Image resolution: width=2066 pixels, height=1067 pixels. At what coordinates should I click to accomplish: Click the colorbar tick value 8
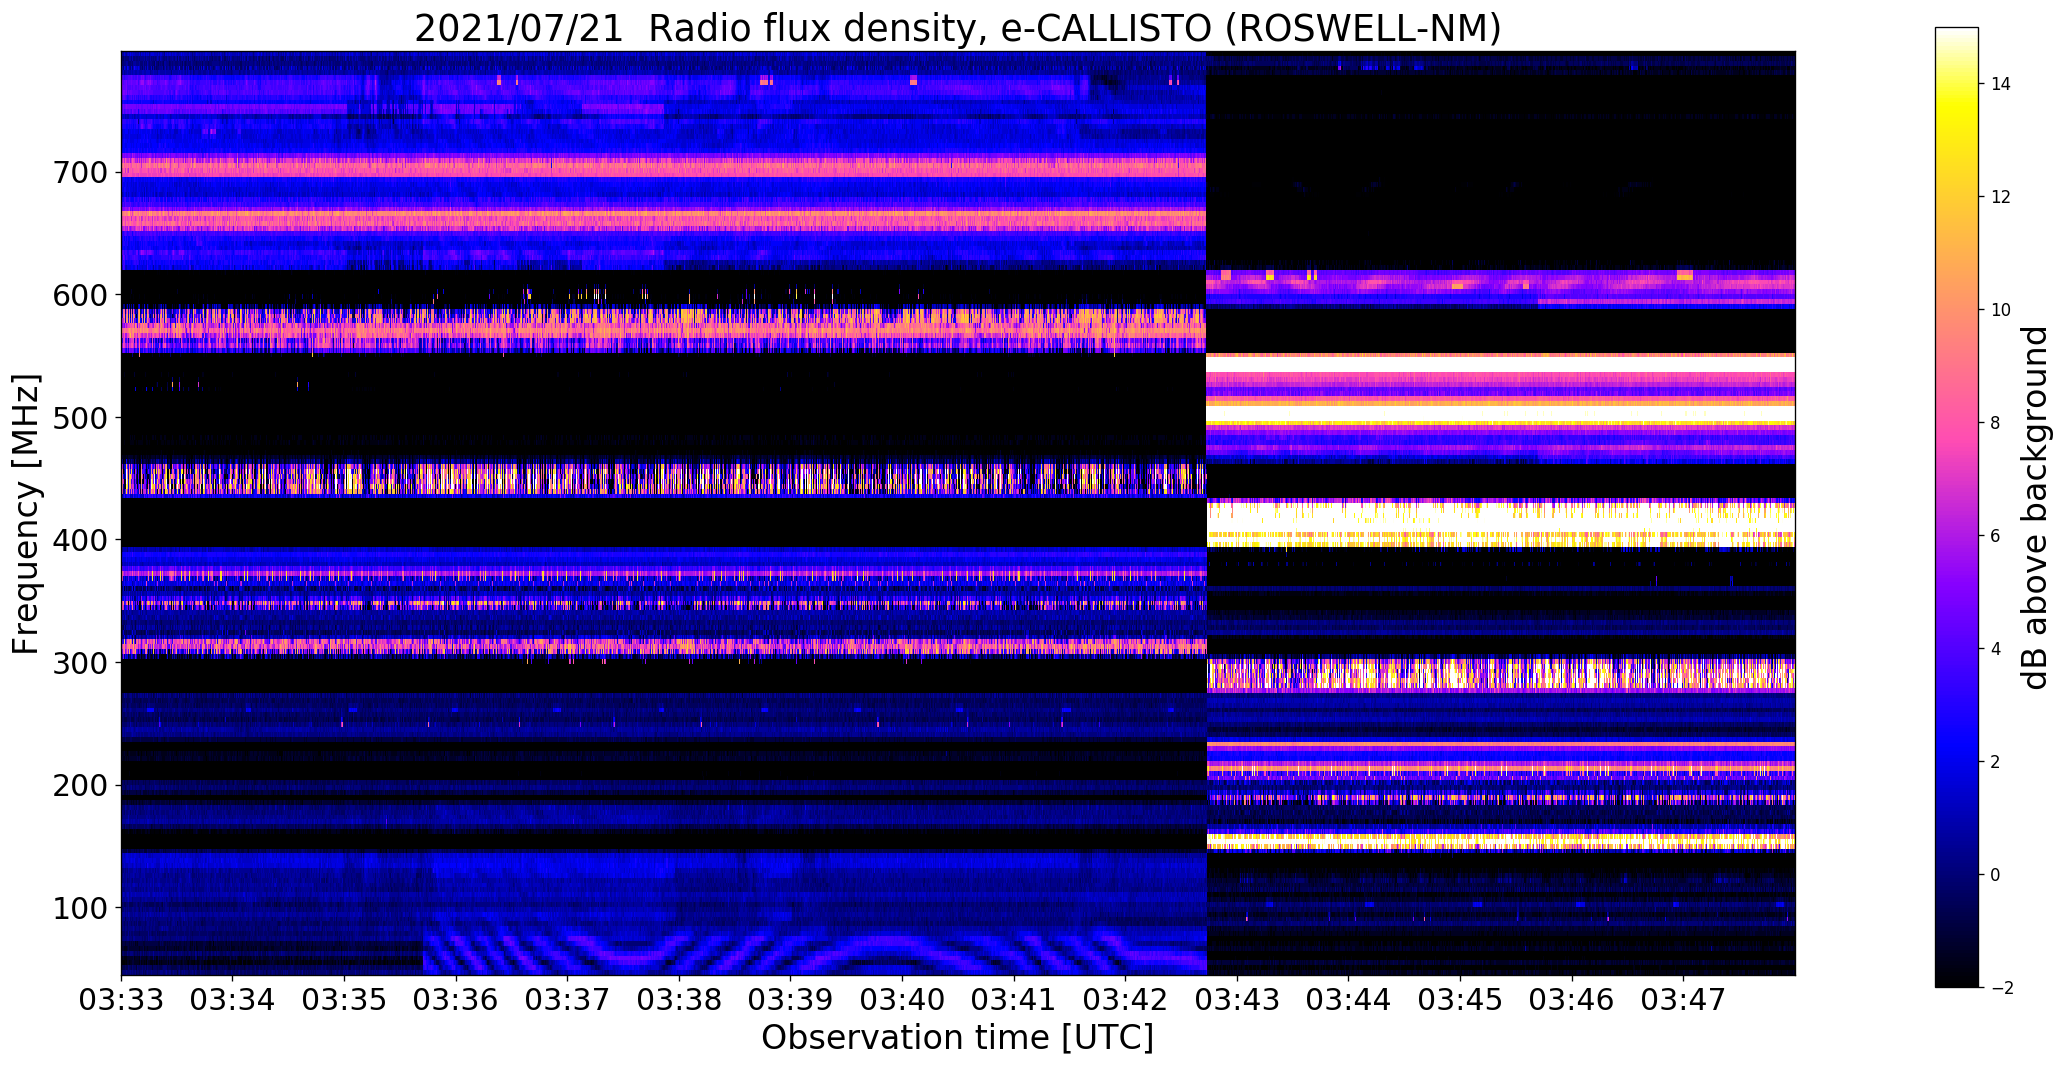point(1995,423)
